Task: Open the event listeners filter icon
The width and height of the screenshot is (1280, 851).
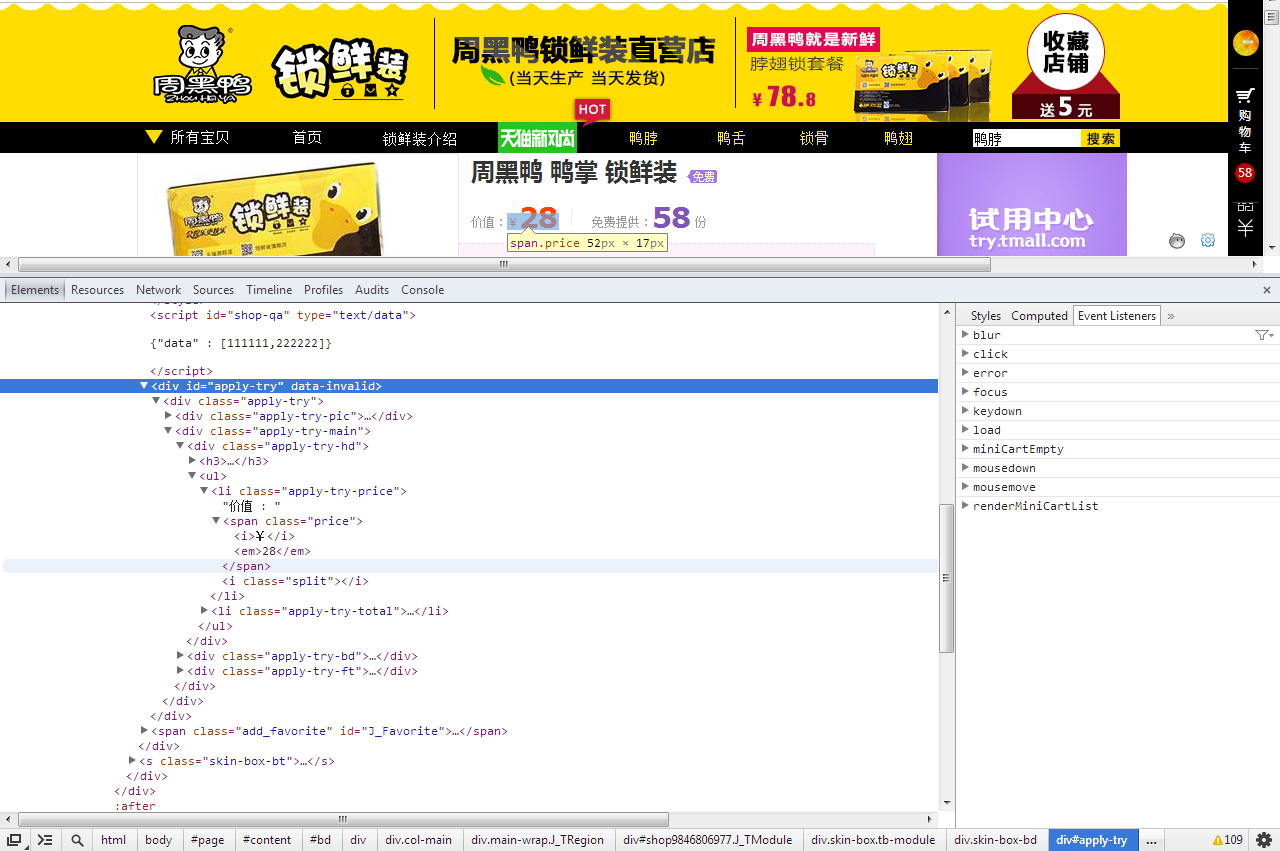Action: (1264, 335)
